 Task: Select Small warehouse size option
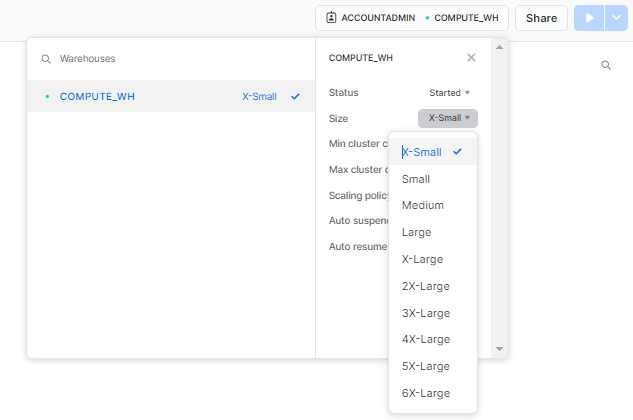[x=416, y=179]
